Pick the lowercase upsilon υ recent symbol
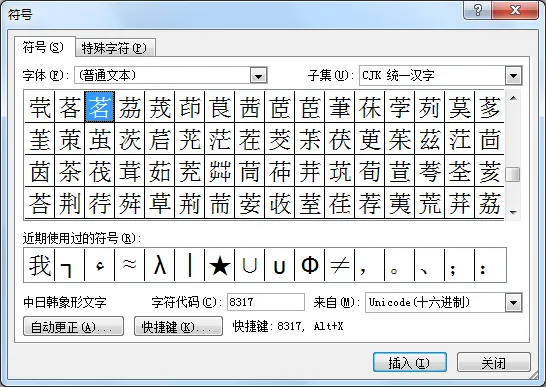Viewport: 546px width, 387px height. point(280,265)
